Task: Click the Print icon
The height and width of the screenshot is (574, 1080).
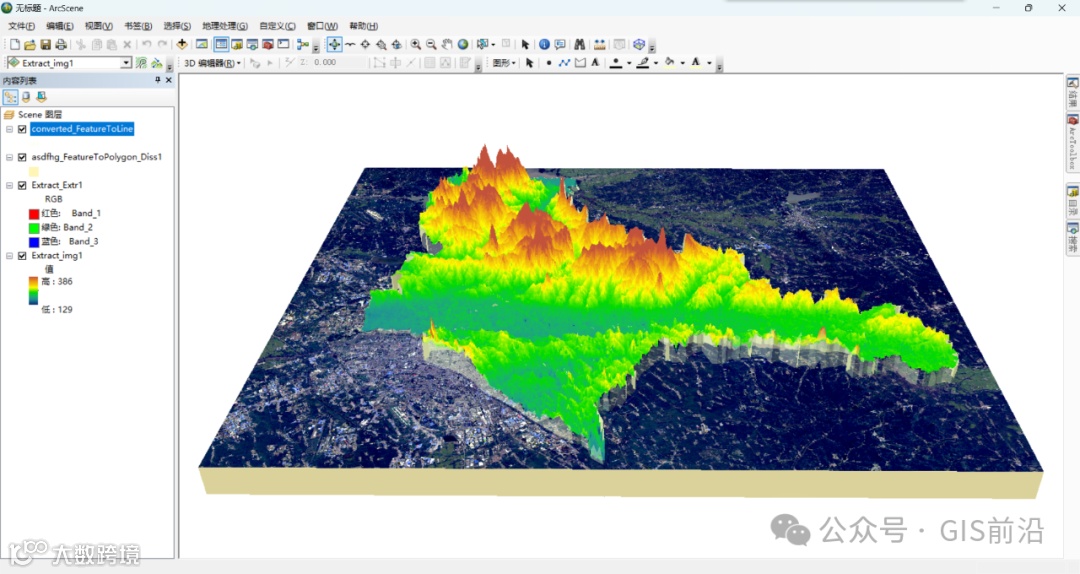Action: [x=61, y=44]
